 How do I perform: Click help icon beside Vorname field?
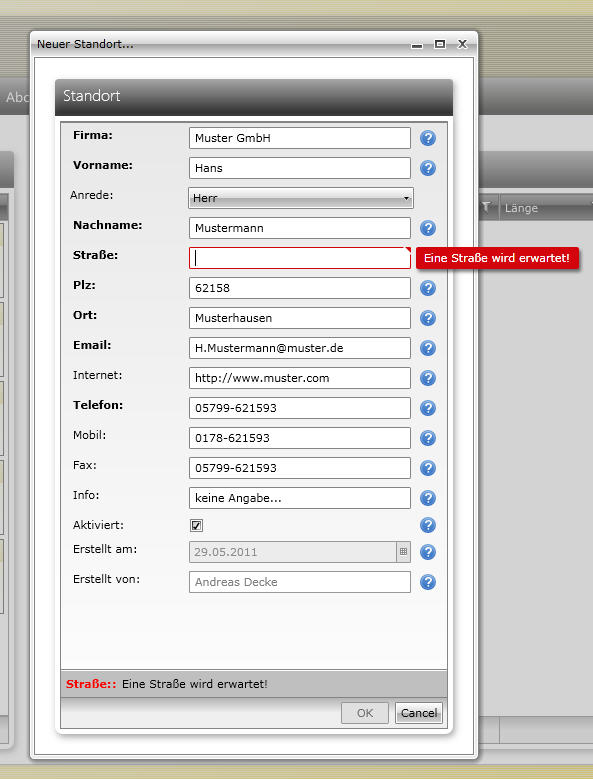pos(428,168)
